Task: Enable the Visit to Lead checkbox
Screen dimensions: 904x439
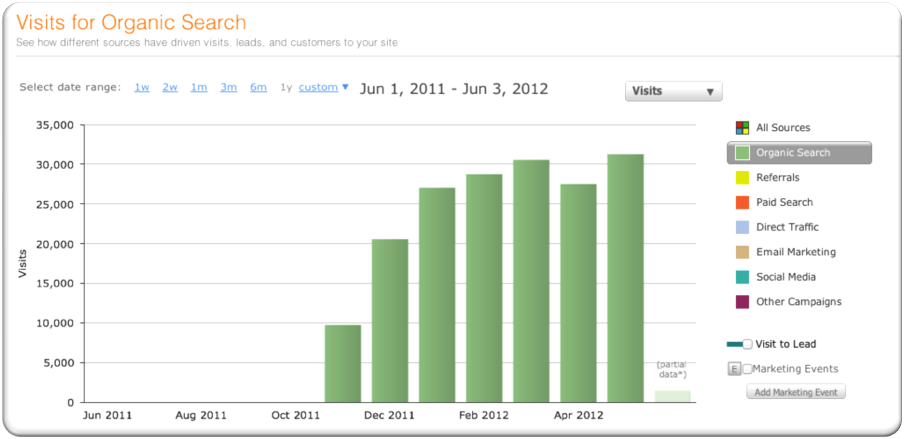Action: tap(747, 344)
